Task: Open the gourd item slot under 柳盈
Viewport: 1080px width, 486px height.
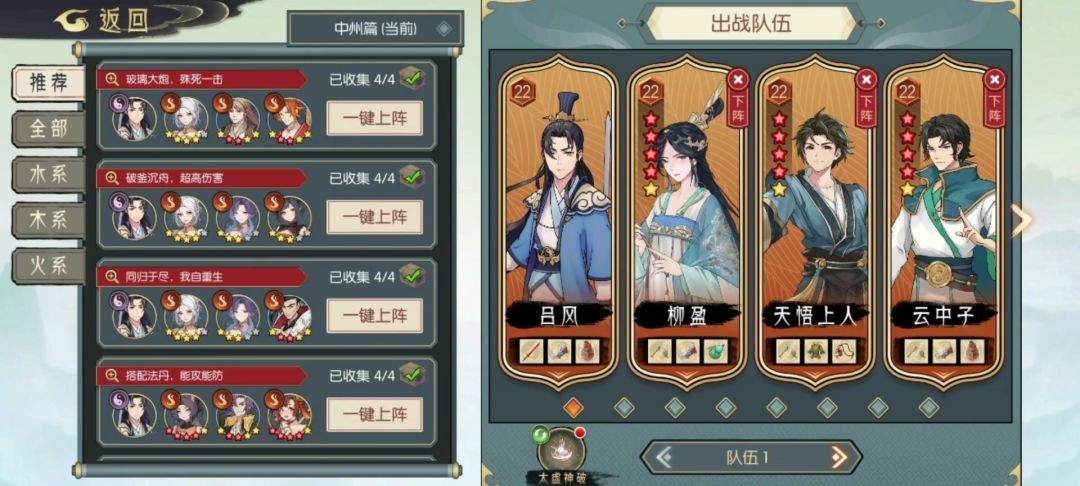Action: coord(715,351)
